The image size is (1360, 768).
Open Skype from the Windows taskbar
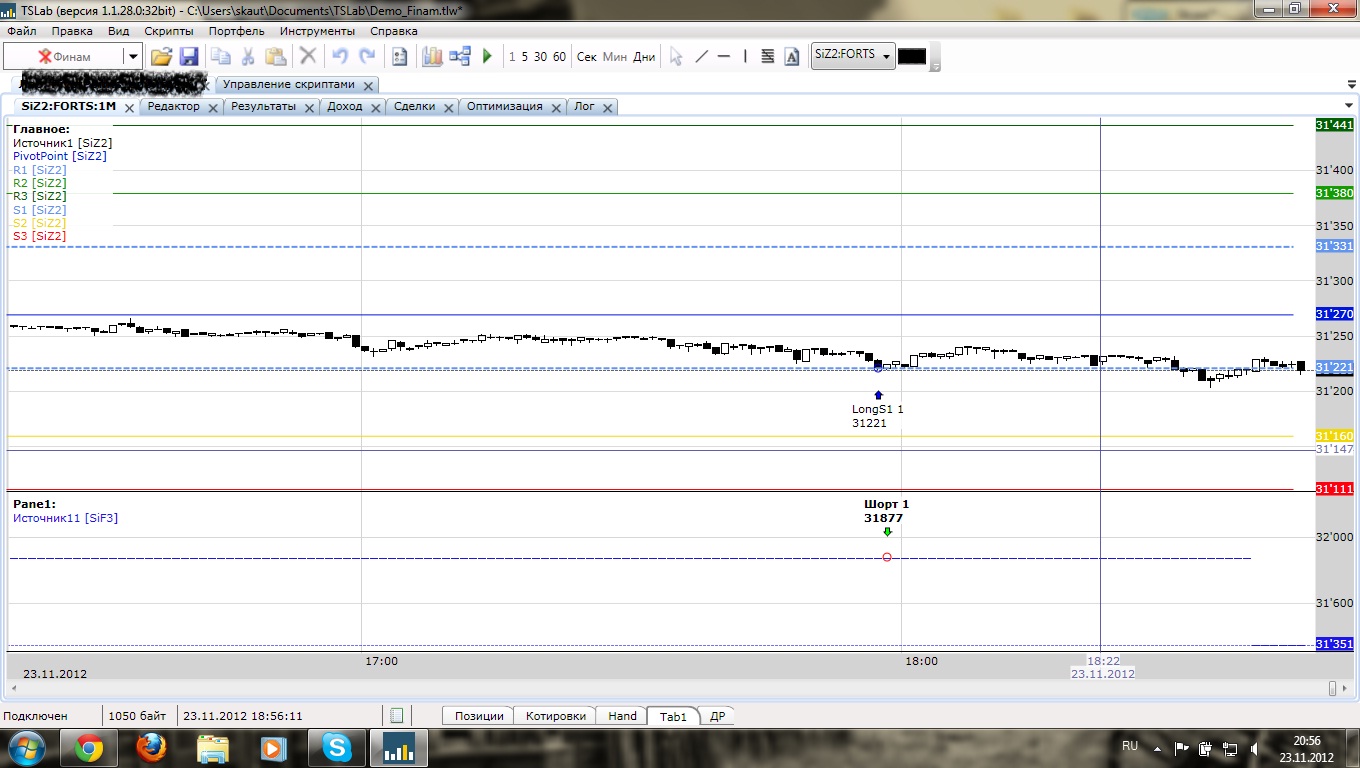click(337, 747)
